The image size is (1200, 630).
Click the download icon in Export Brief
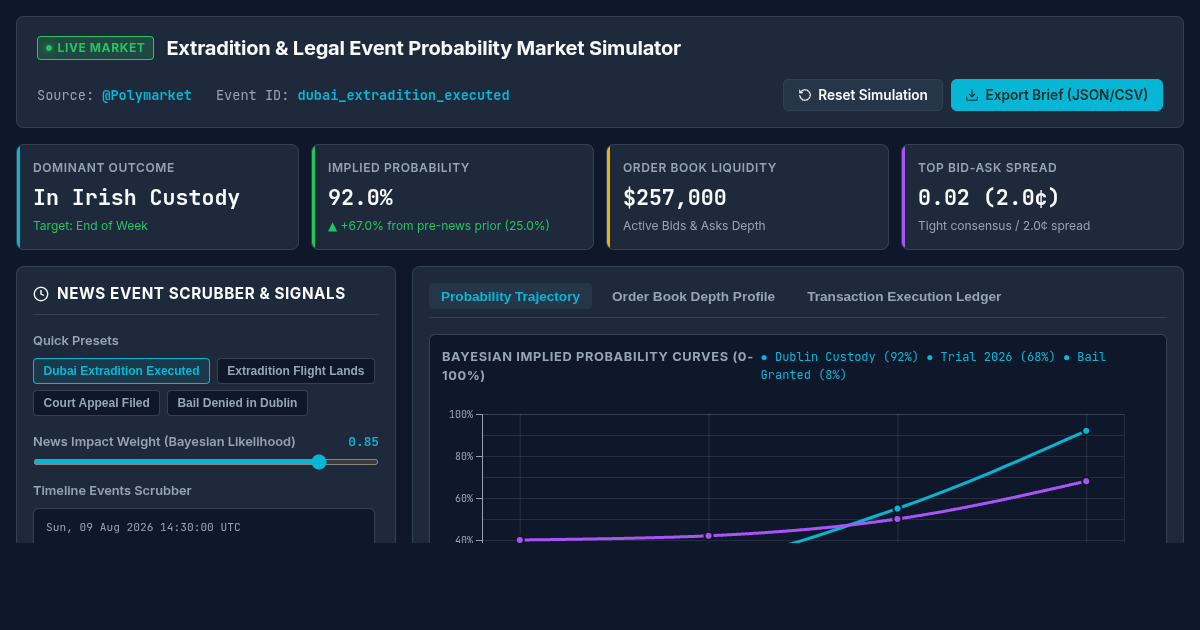pyautogui.click(x=972, y=95)
